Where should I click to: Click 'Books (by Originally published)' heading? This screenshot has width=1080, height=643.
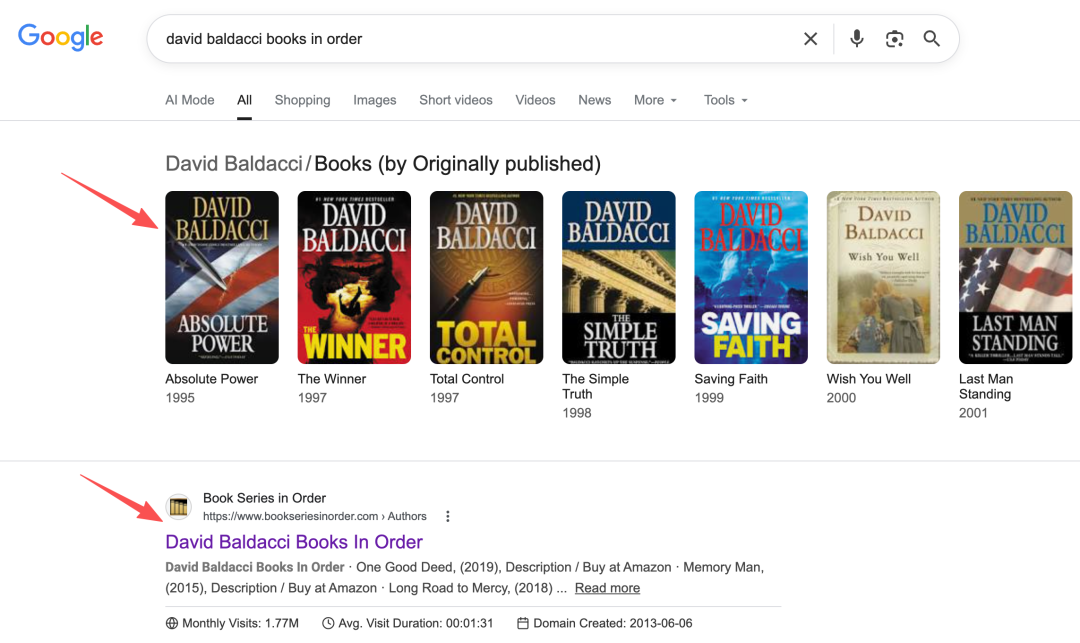click(x=457, y=164)
